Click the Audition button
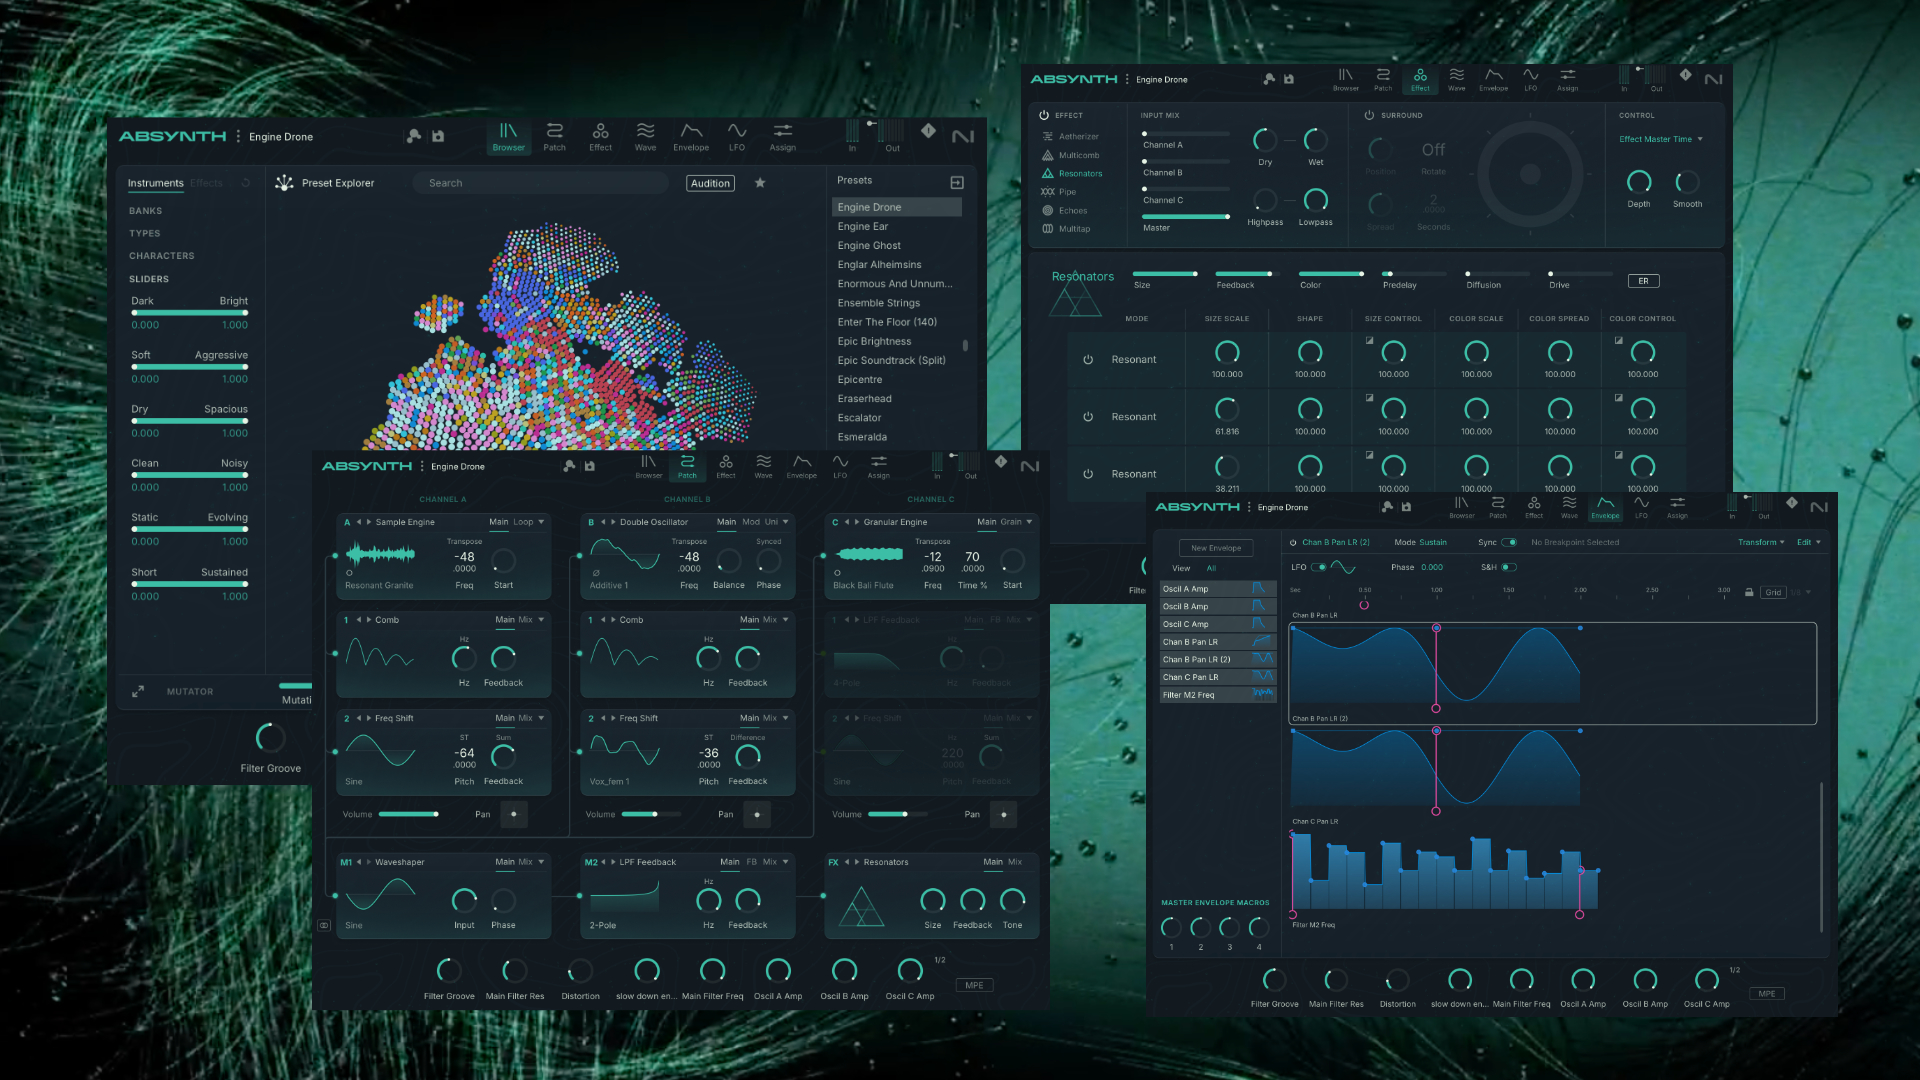This screenshot has width=1920, height=1080. point(710,183)
